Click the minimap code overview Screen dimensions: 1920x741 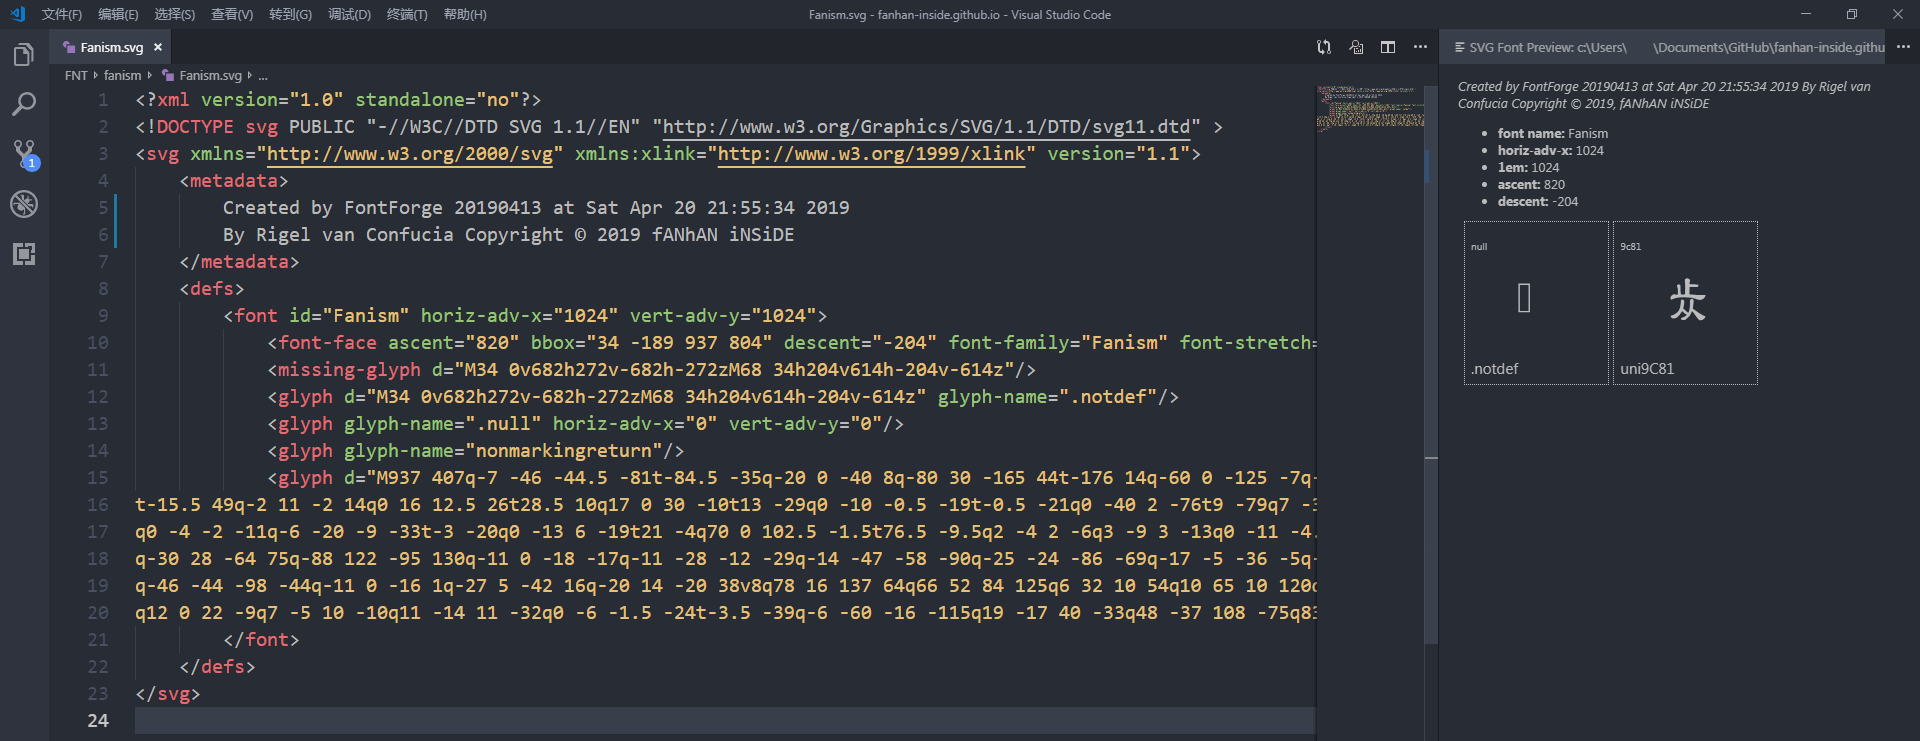[1370, 108]
